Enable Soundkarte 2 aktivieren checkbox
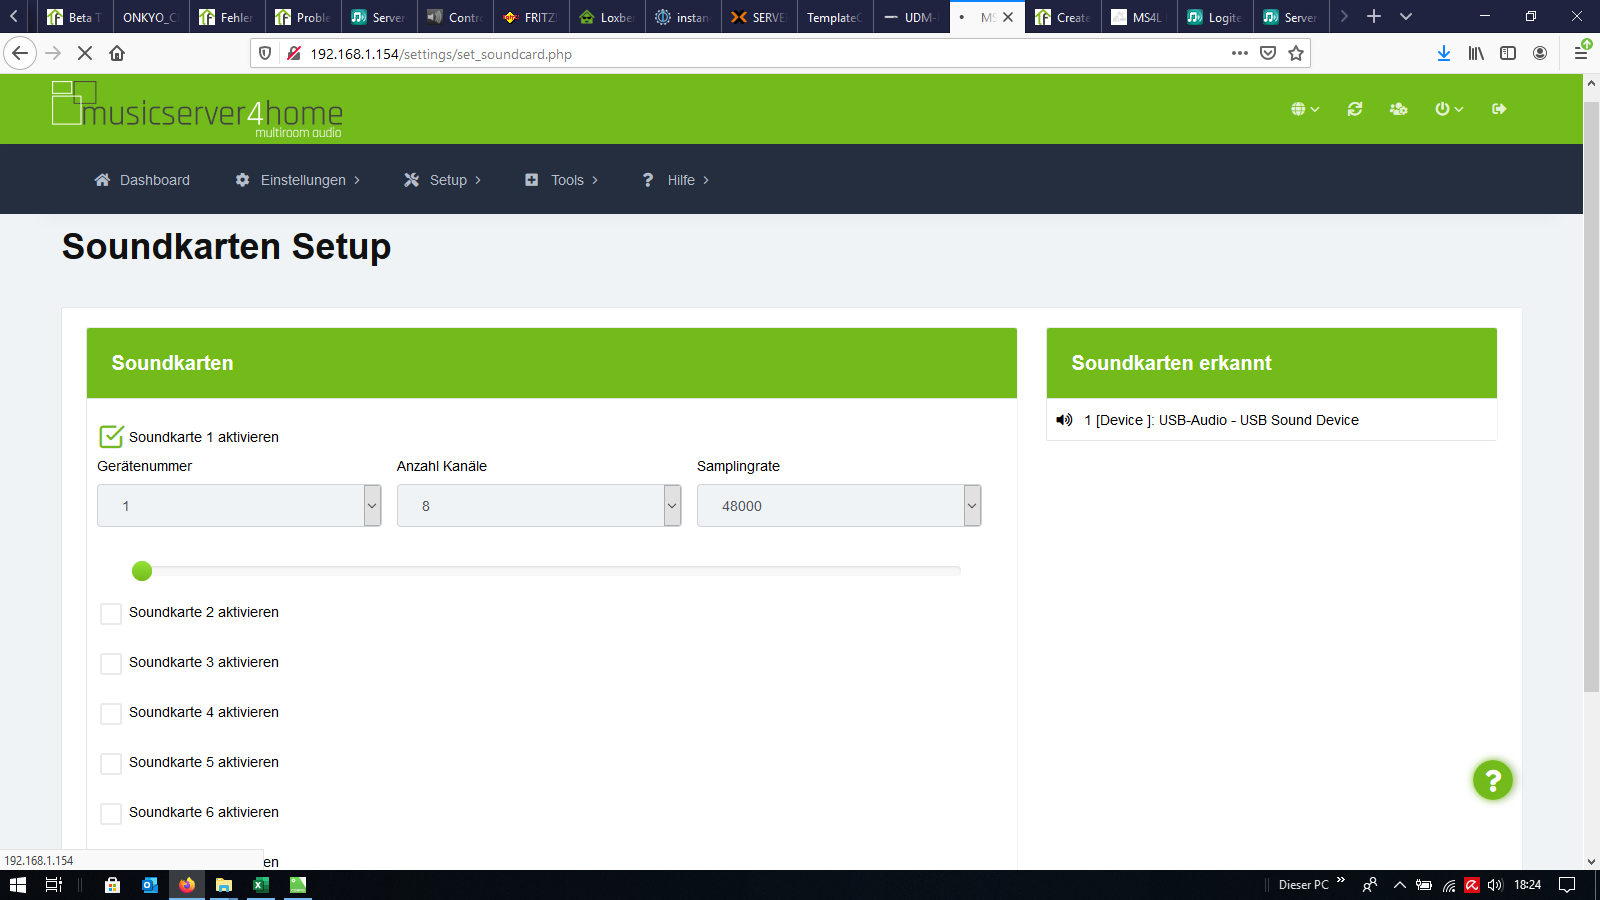1600x900 pixels. (x=111, y=613)
